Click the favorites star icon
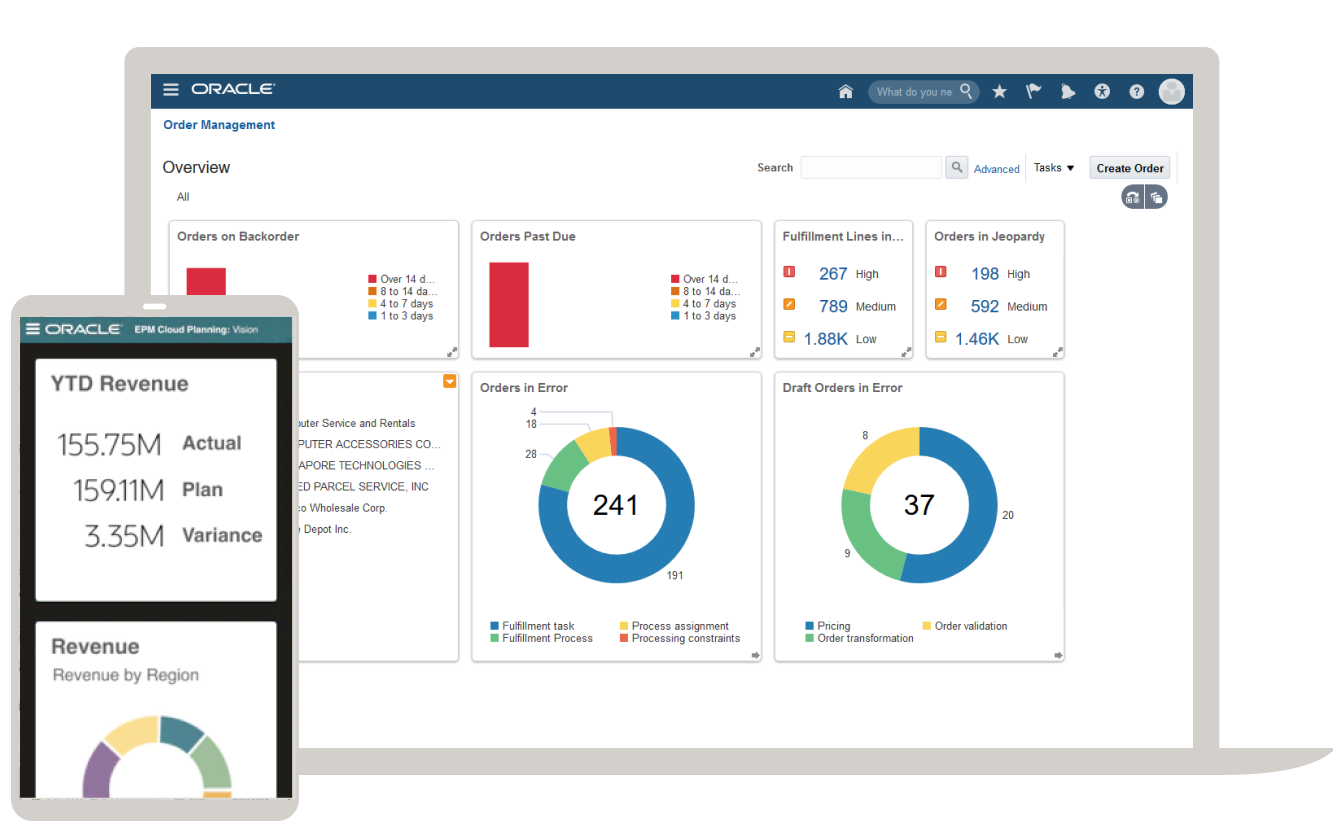1344x821 pixels. point(999,91)
